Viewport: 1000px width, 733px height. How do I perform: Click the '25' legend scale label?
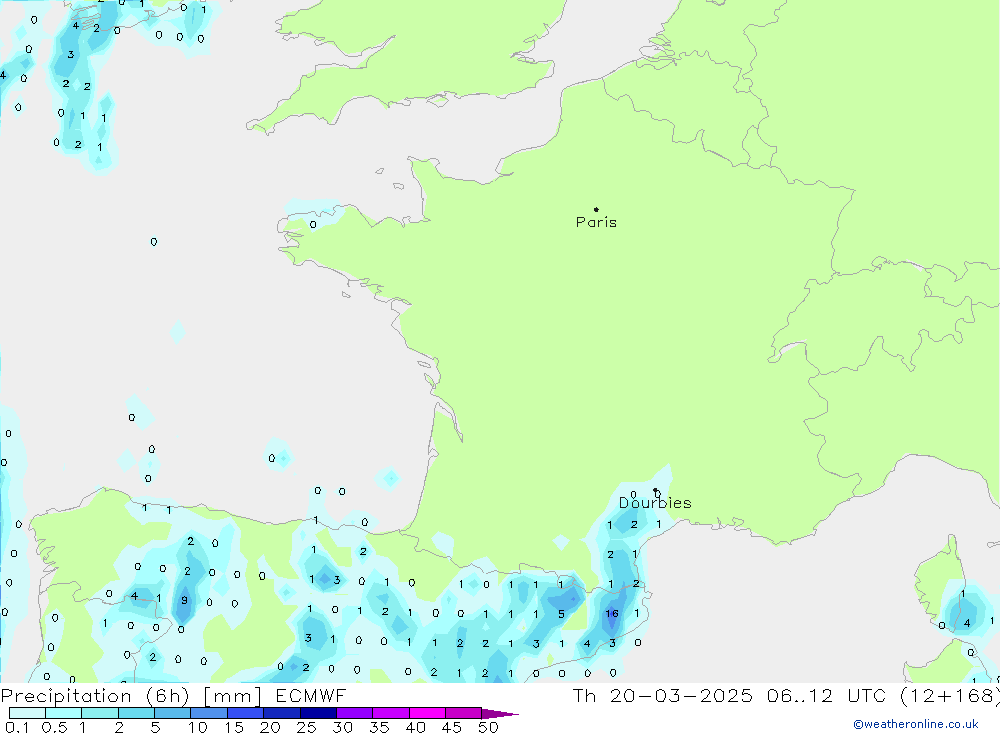307,727
